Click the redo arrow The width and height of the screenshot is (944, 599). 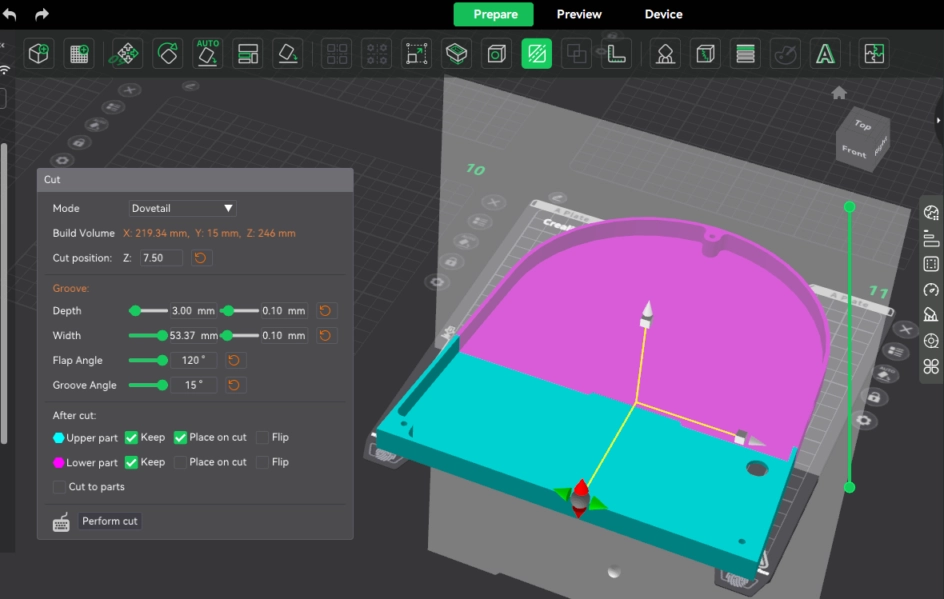tap(42, 14)
